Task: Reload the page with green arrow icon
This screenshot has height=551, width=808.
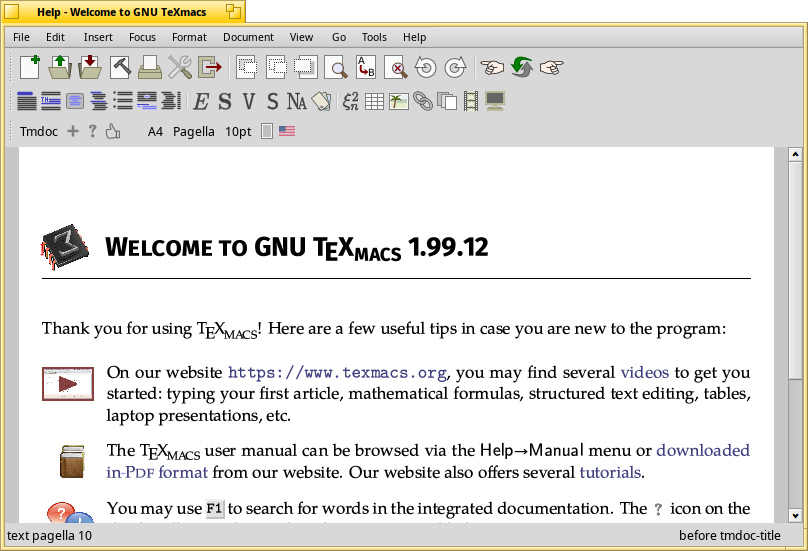Action: click(522, 67)
